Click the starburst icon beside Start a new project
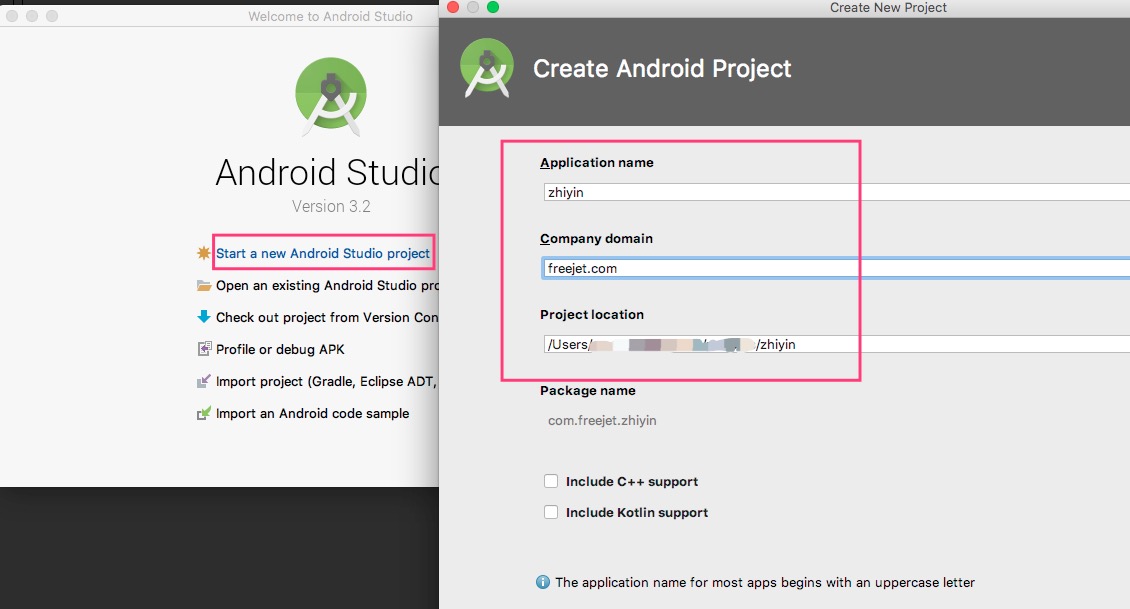Screen dimensions: 1130x609 click(x=204, y=253)
